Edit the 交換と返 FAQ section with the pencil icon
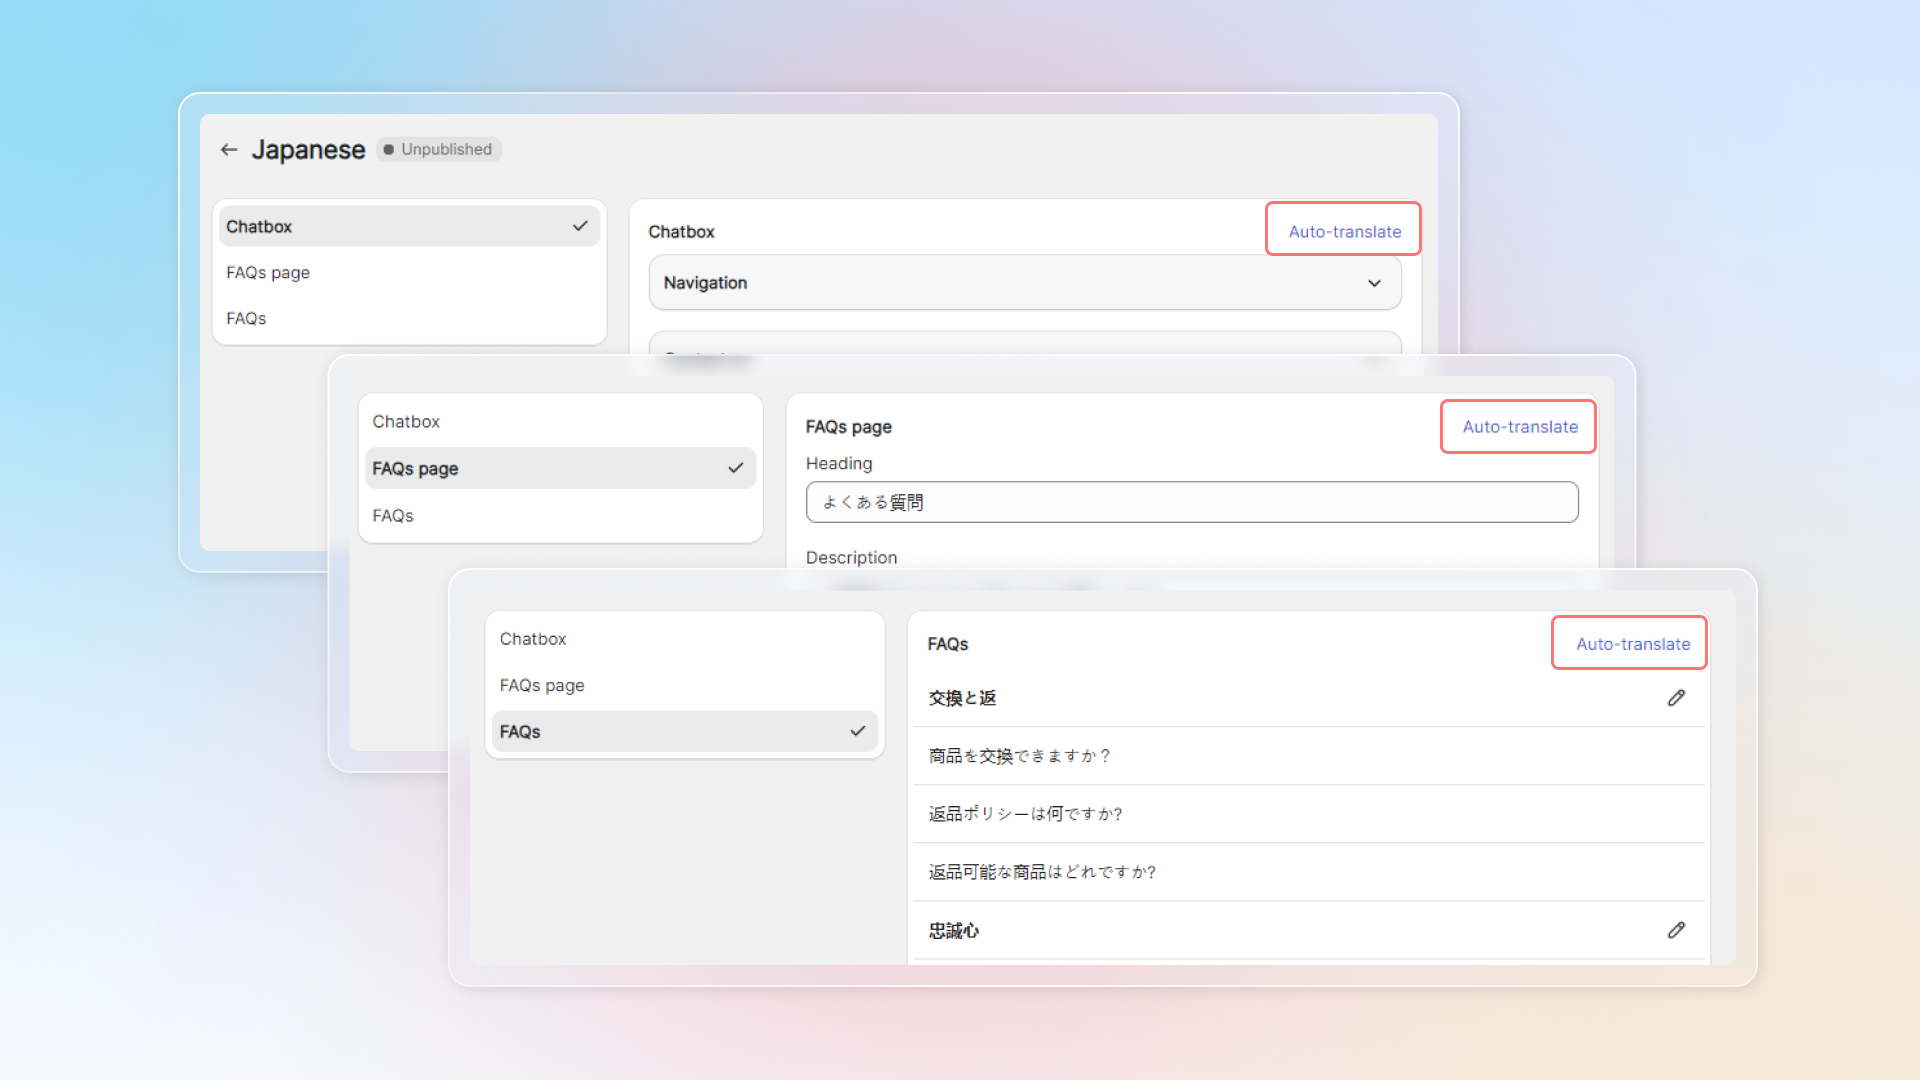 click(1676, 698)
